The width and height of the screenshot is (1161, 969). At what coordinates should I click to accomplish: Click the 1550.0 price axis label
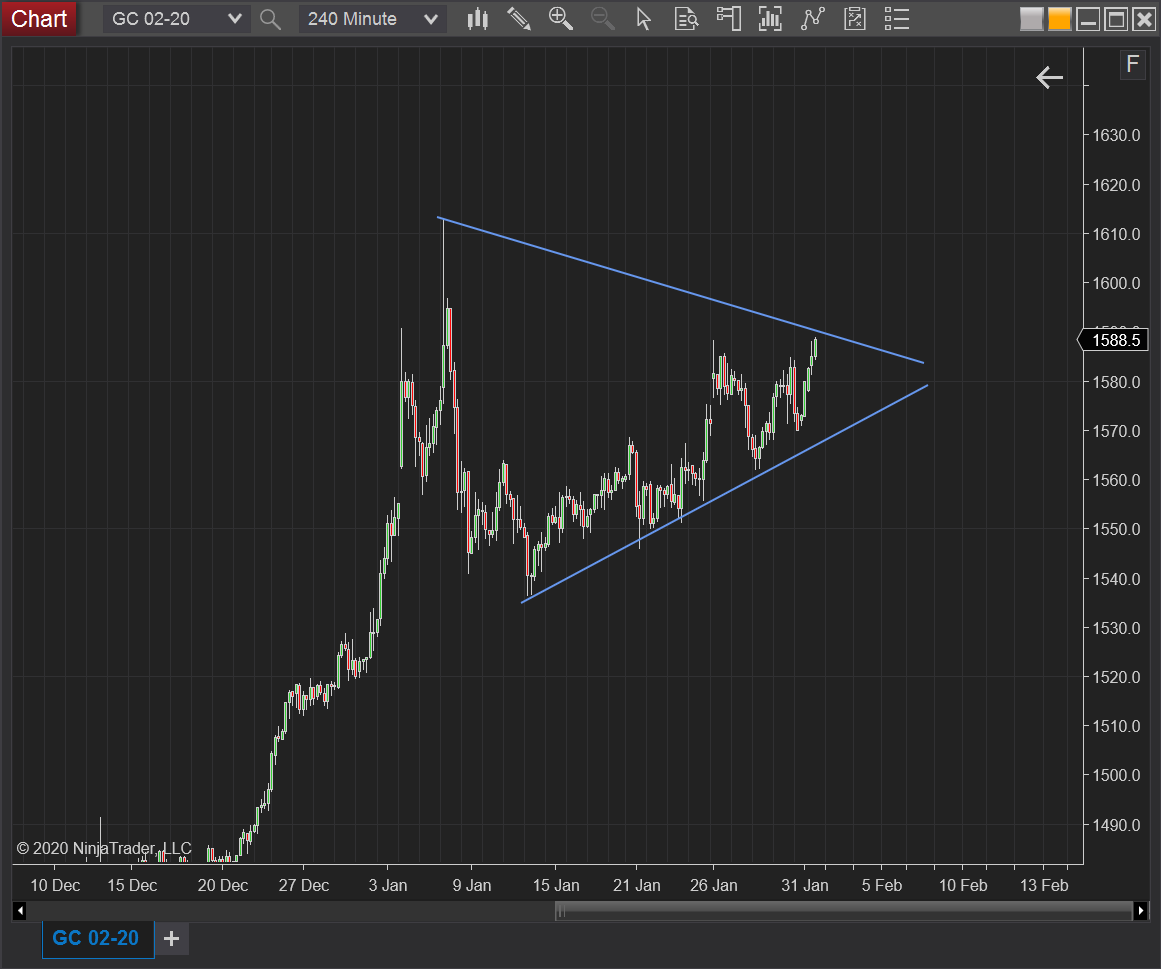1117,529
